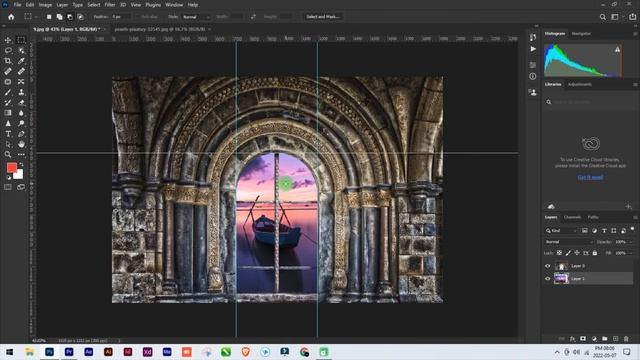Viewport: 640px width, 360px height.
Task: Open the layer blend mode Normal dropdown
Action: (569, 242)
